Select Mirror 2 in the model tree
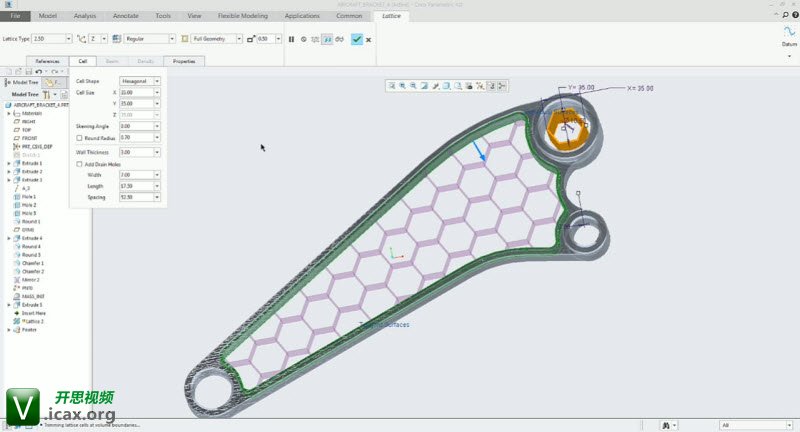The width and height of the screenshot is (800, 432). [33, 279]
